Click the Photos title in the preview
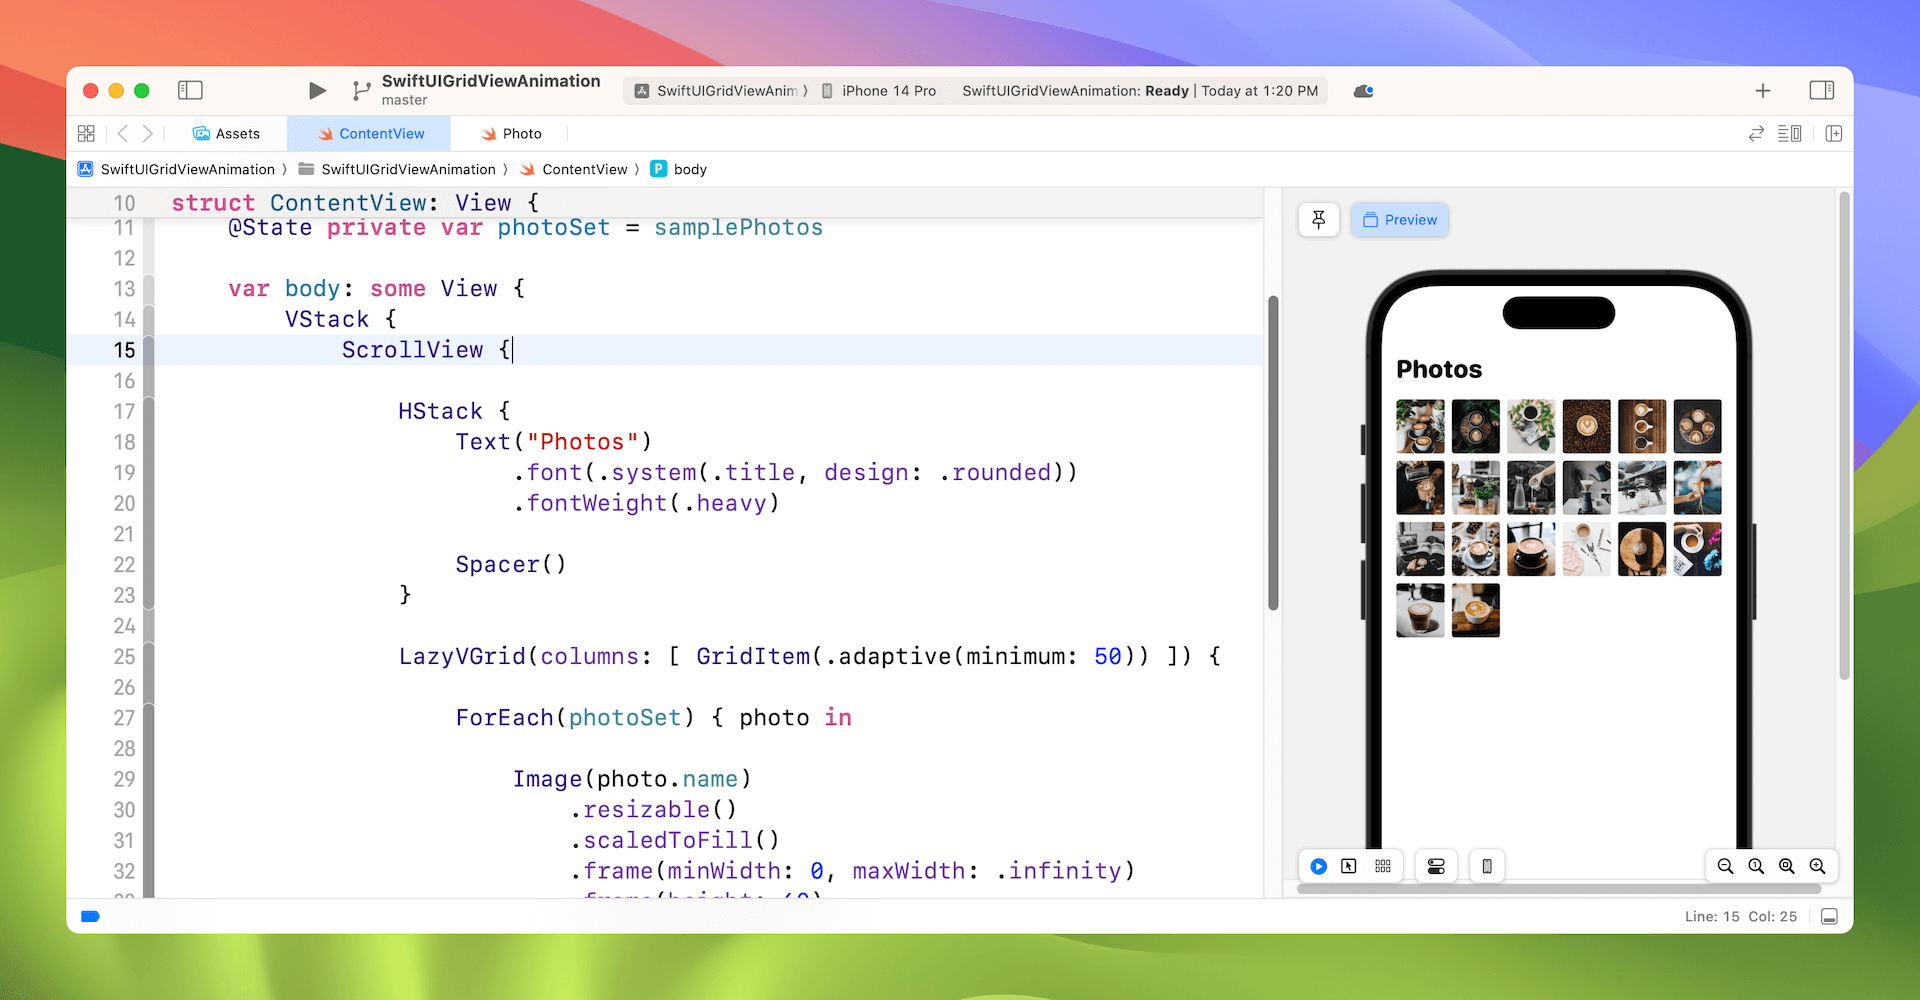 pyautogui.click(x=1439, y=369)
